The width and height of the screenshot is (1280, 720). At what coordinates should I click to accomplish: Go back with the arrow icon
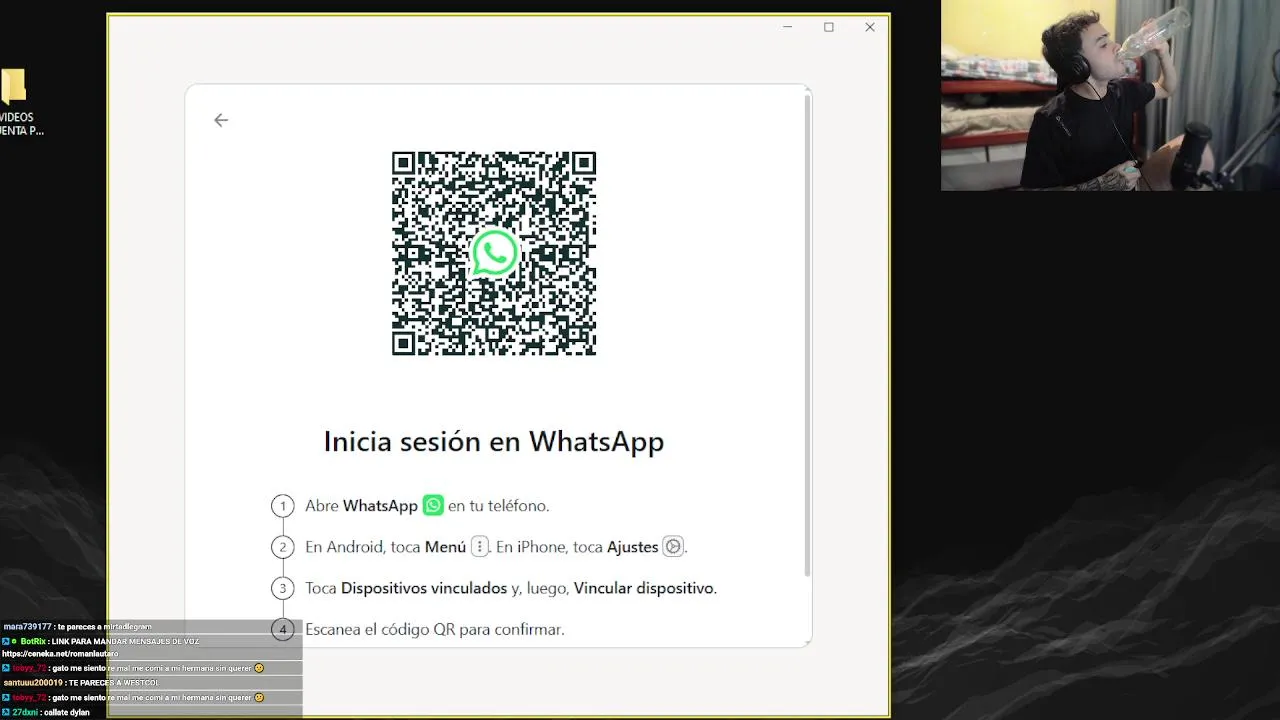[x=221, y=120]
